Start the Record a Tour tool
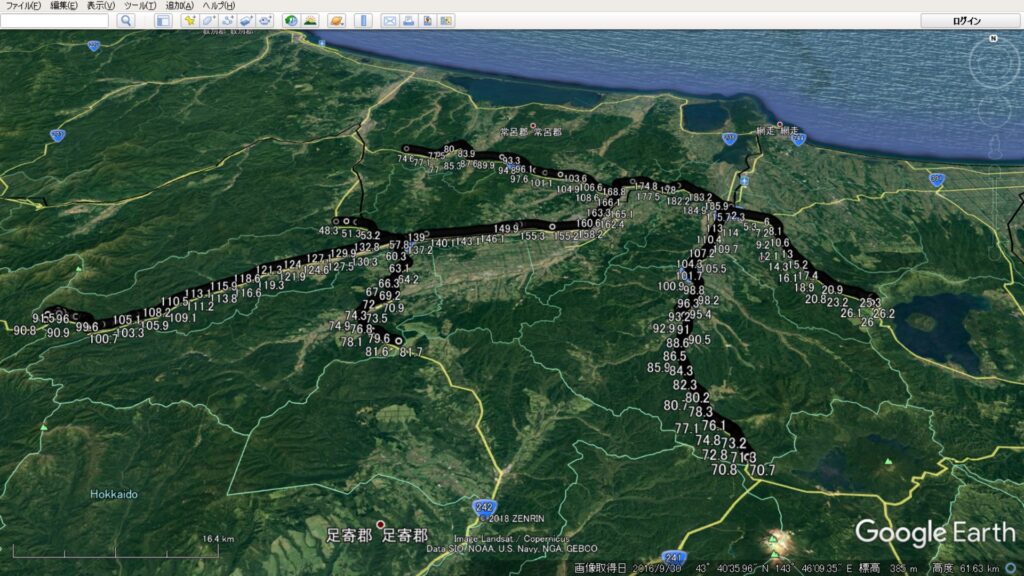 pos(265,20)
